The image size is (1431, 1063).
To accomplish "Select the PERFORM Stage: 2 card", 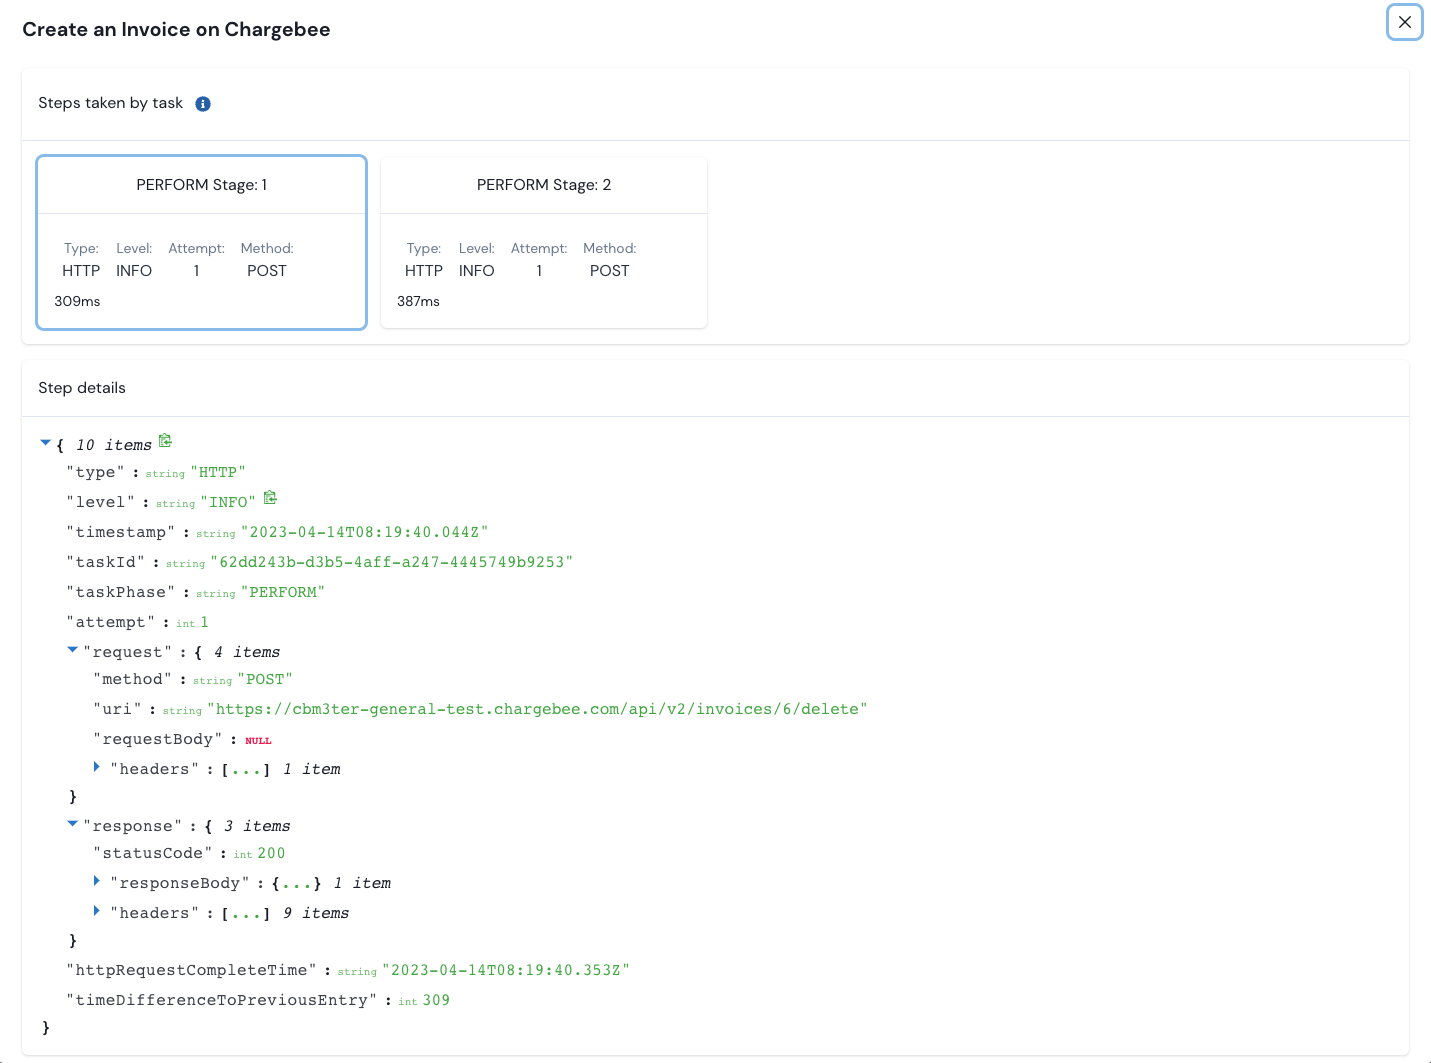I will [544, 242].
